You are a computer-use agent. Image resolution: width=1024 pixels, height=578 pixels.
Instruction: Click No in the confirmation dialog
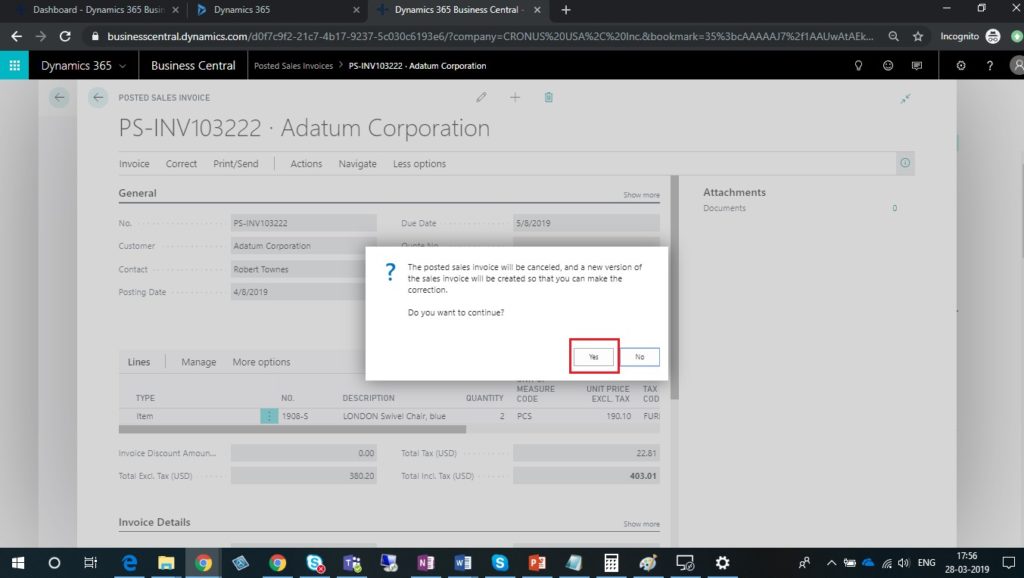click(639, 357)
